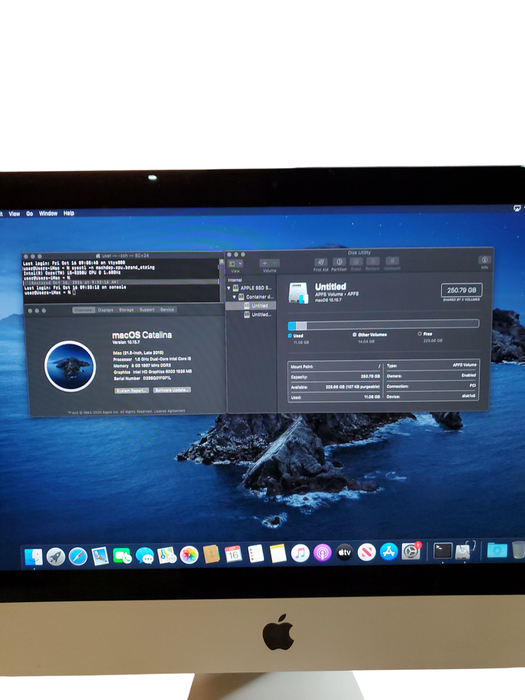Screen dimensions: 525x700
Task: Open Safari from the Dock
Action: (78, 556)
